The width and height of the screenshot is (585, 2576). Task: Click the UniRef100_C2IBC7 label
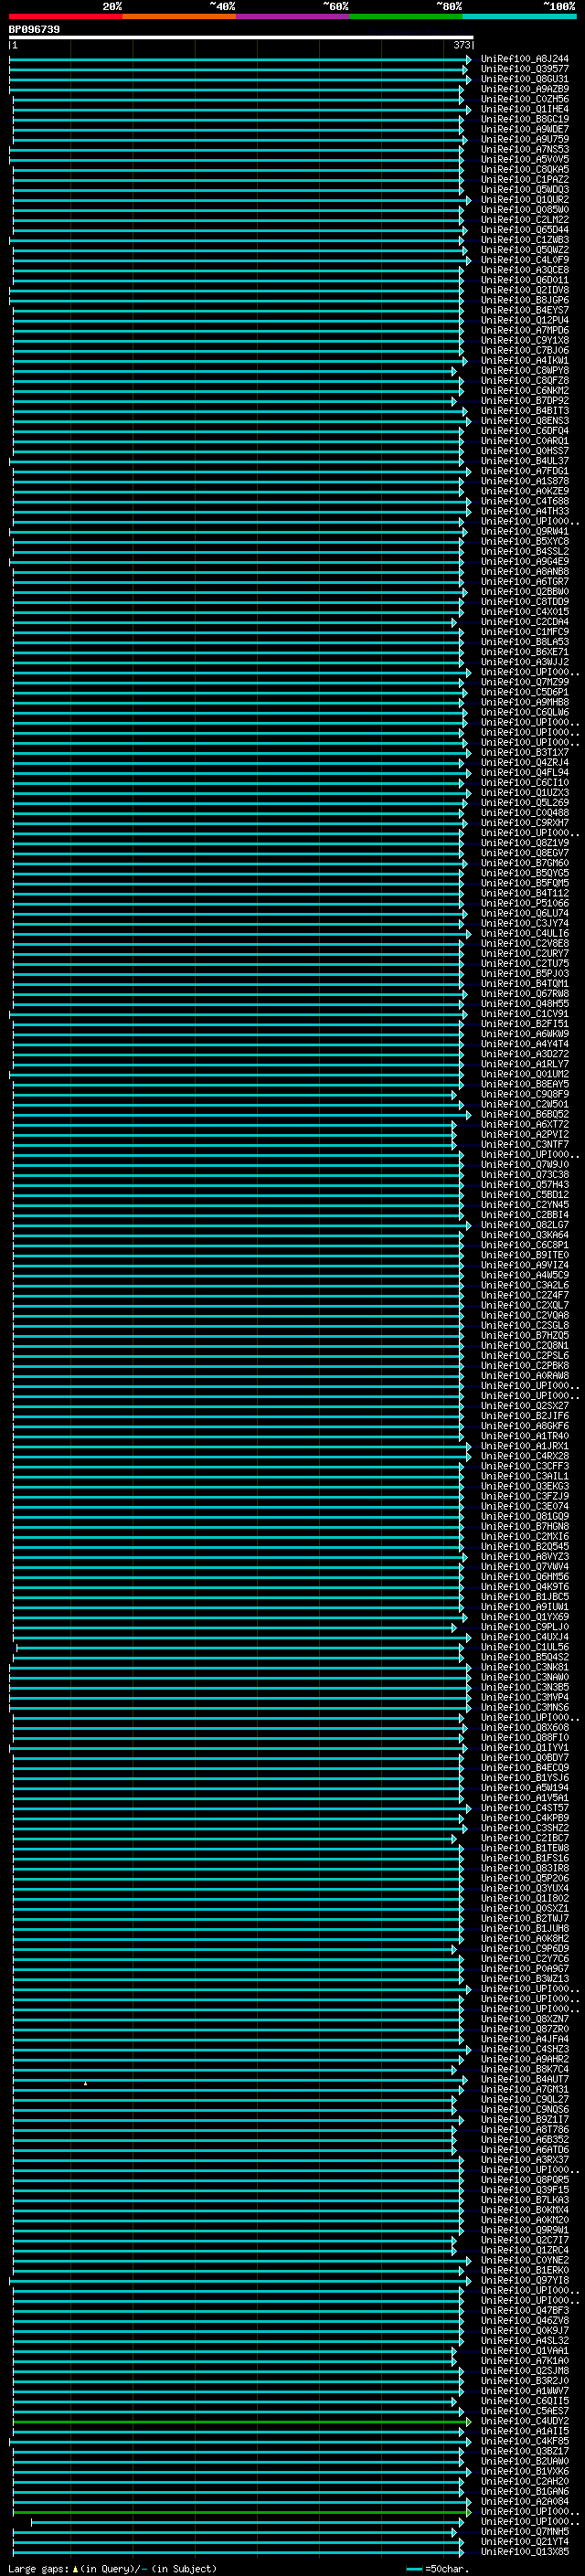click(525, 1838)
